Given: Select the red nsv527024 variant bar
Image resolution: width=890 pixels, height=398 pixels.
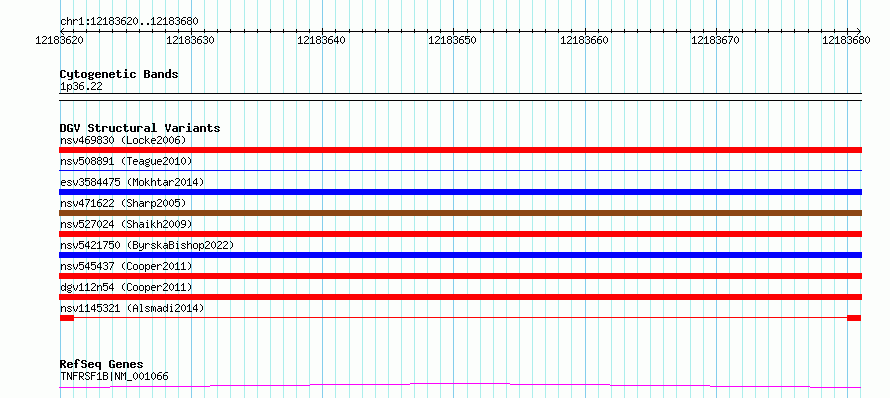Looking at the screenshot, I should click(460, 234).
